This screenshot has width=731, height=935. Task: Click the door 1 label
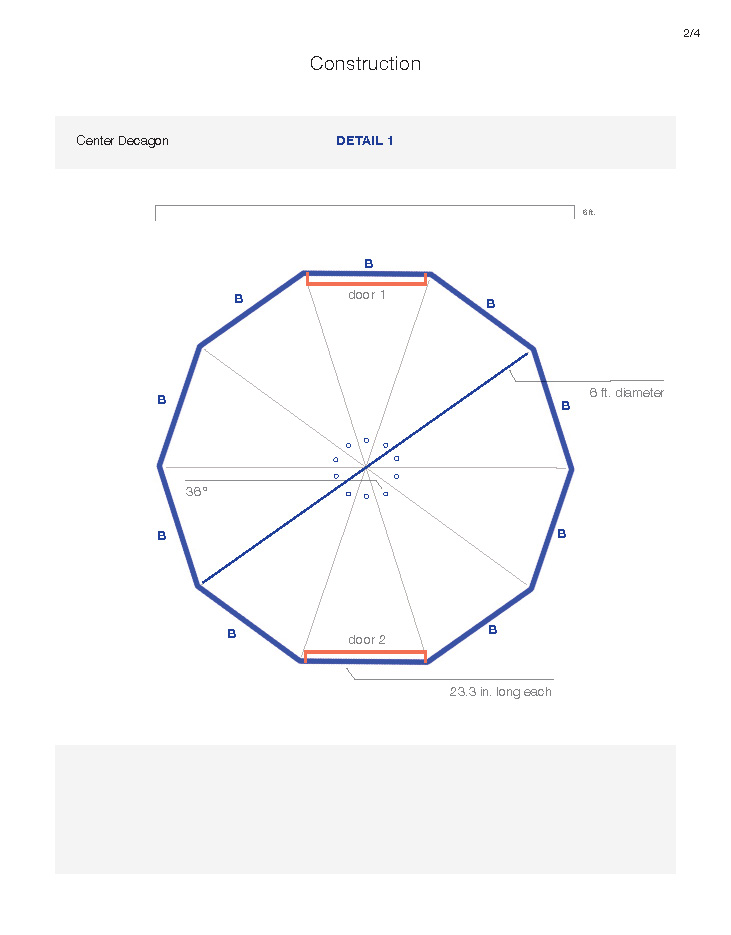click(367, 295)
